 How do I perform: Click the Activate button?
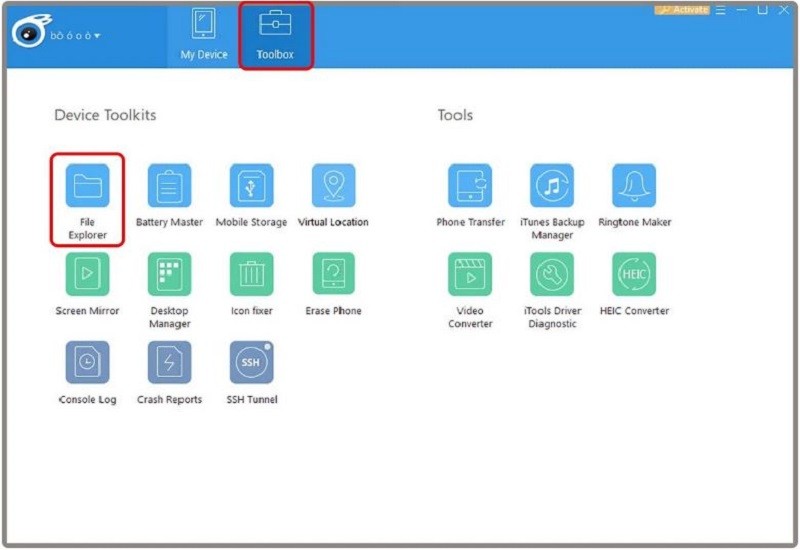[682, 10]
